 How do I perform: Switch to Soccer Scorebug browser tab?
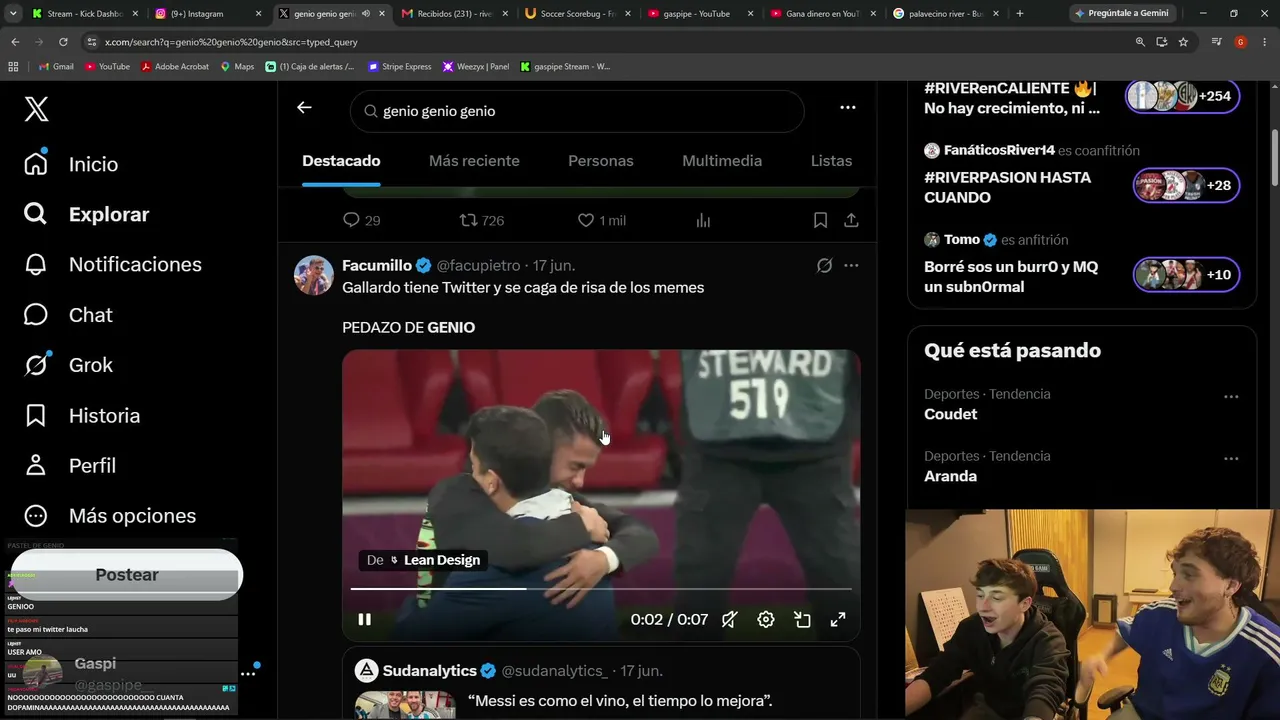576,14
